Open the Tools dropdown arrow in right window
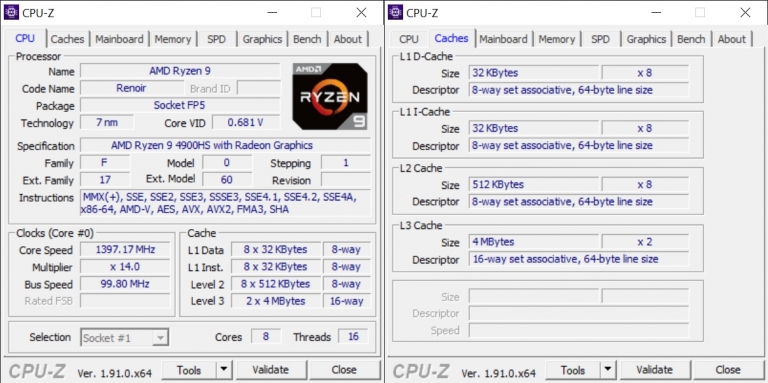Screen dimensions: 768x383 click(608, 370)
